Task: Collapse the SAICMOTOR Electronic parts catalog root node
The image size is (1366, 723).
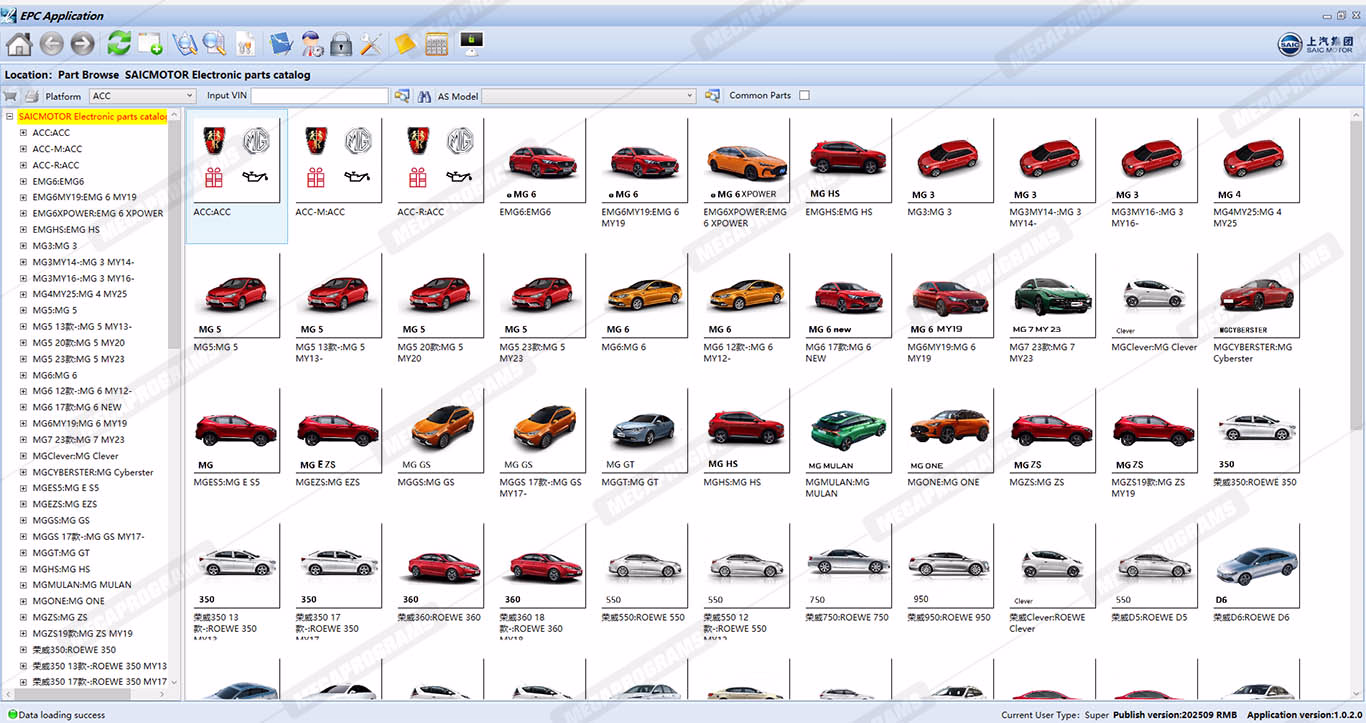Action: [x=10, y=117]
